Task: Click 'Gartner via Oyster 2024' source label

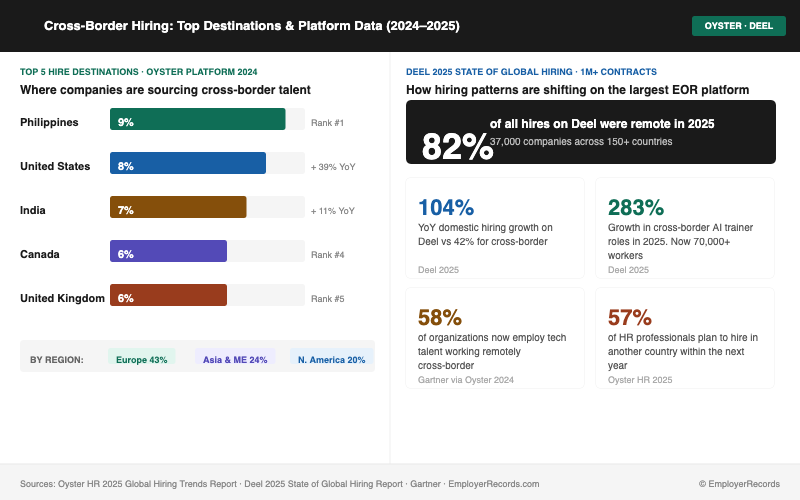Action: [466, 380]
